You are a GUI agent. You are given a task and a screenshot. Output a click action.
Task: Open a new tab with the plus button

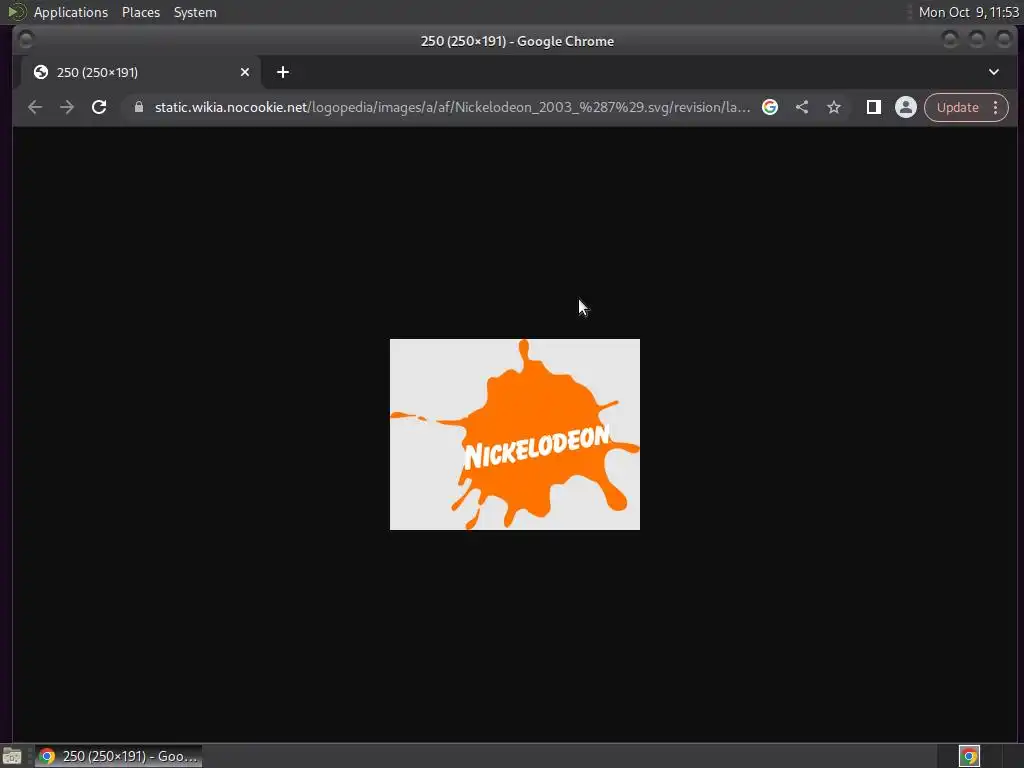tap(283, 72)
